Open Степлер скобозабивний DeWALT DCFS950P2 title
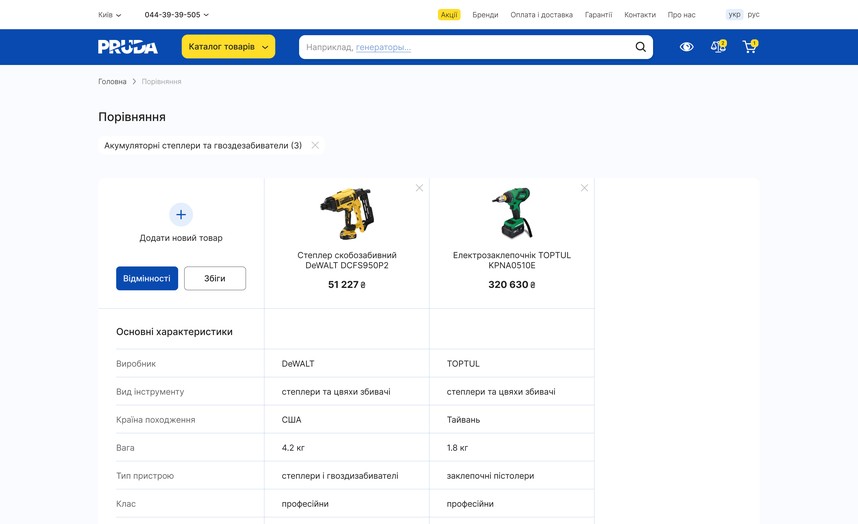 (347, 260)
